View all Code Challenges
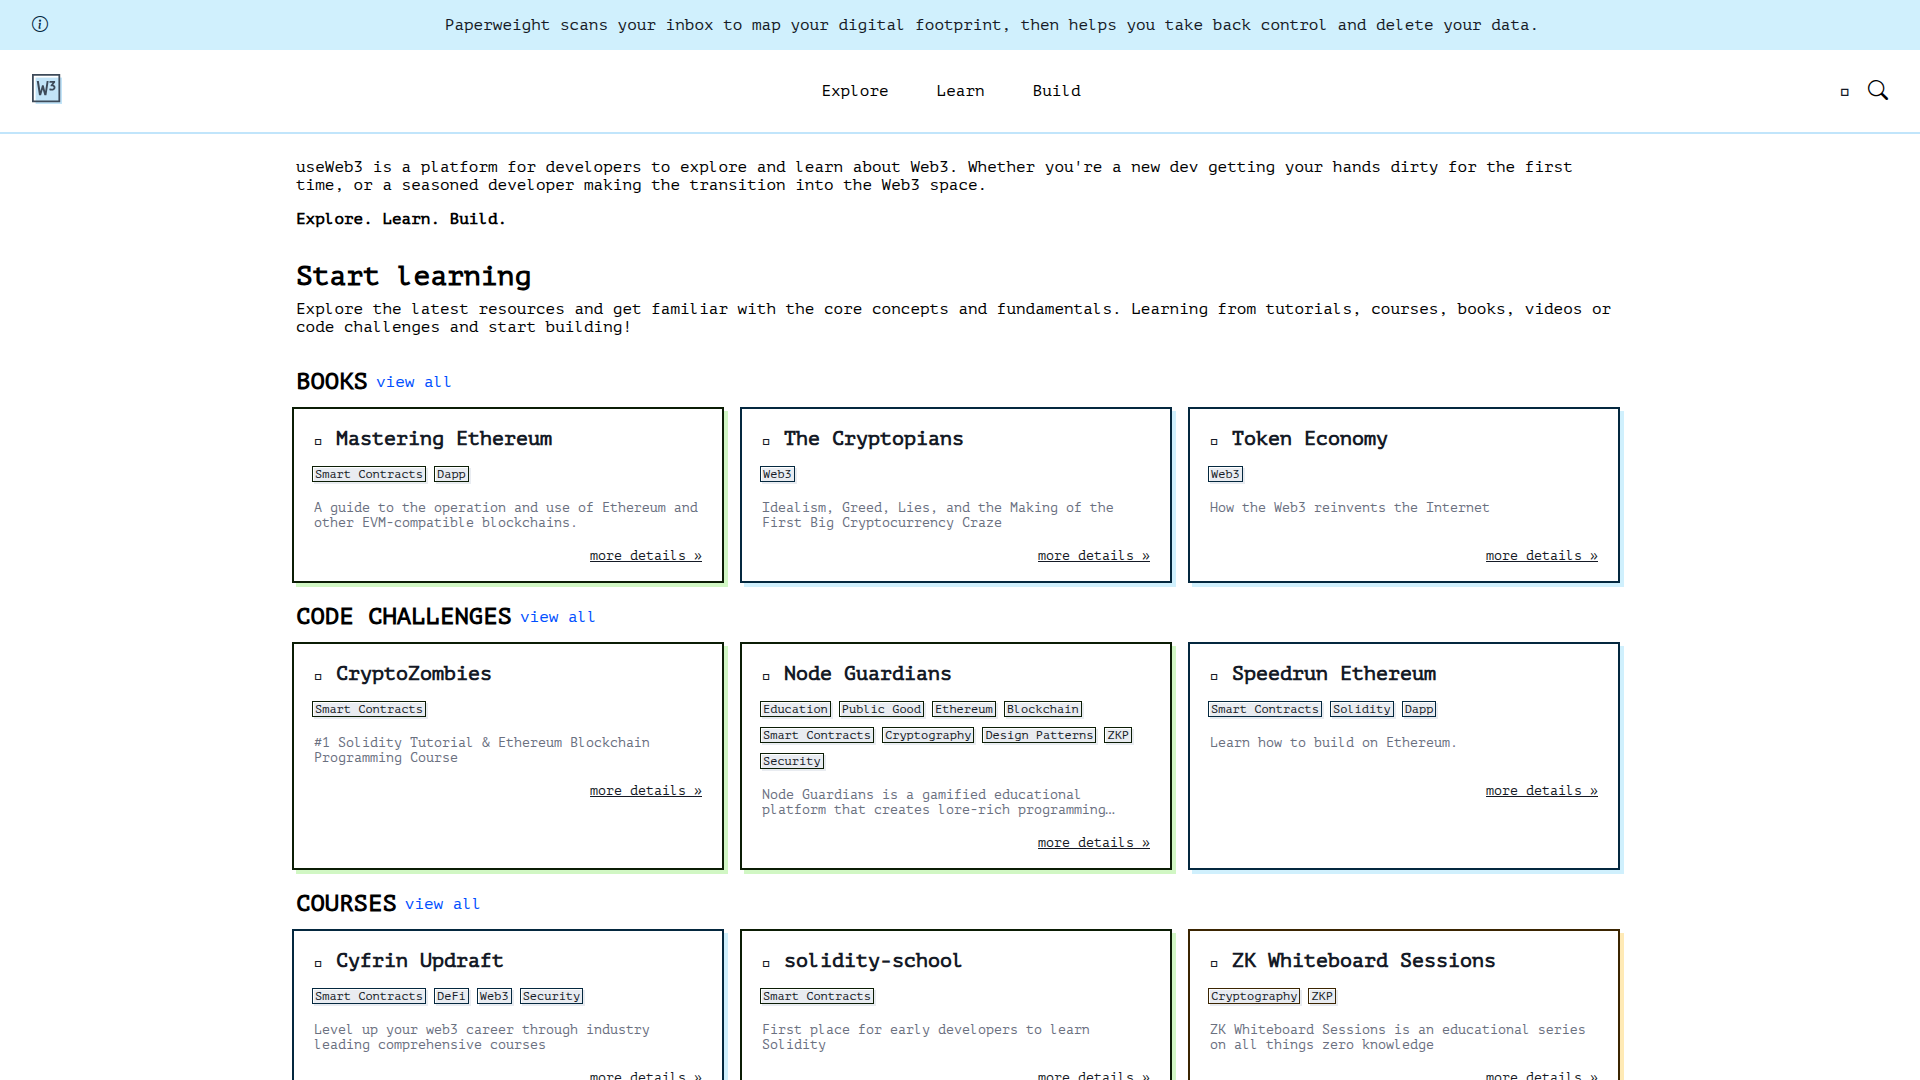 click(557, 617)
